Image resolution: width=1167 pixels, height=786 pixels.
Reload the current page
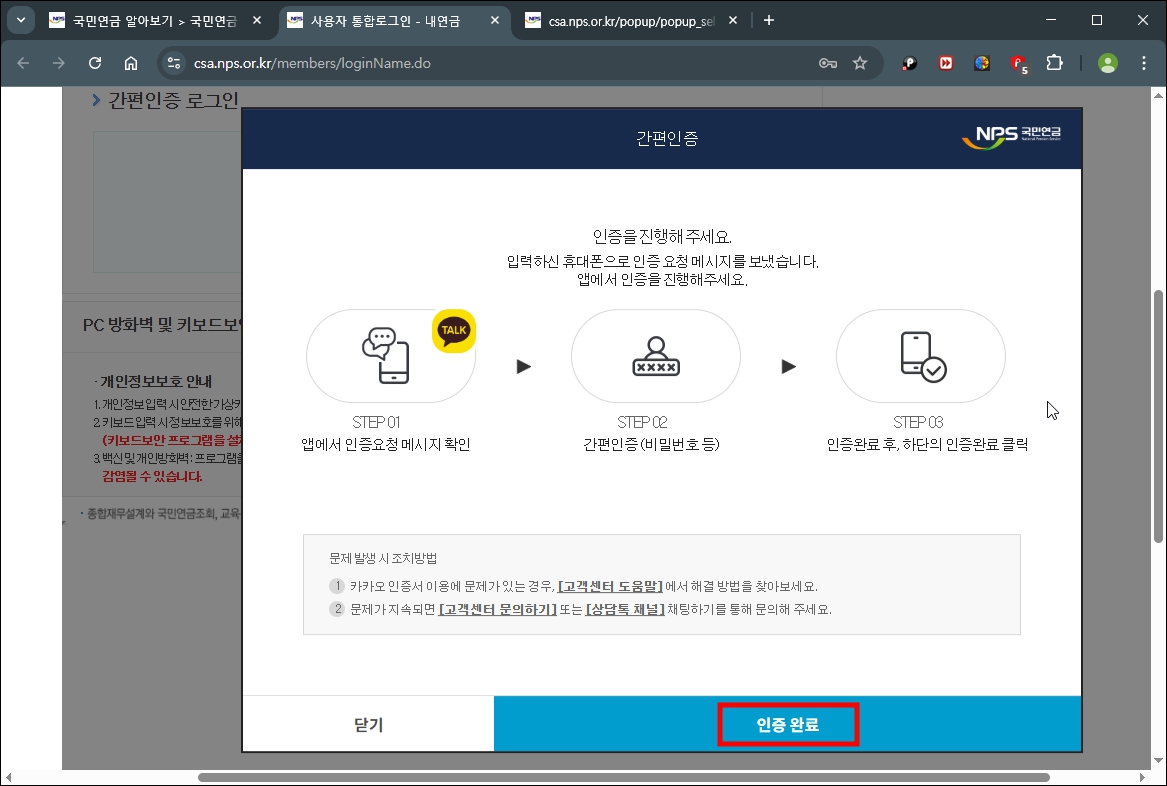pos(95,62)
